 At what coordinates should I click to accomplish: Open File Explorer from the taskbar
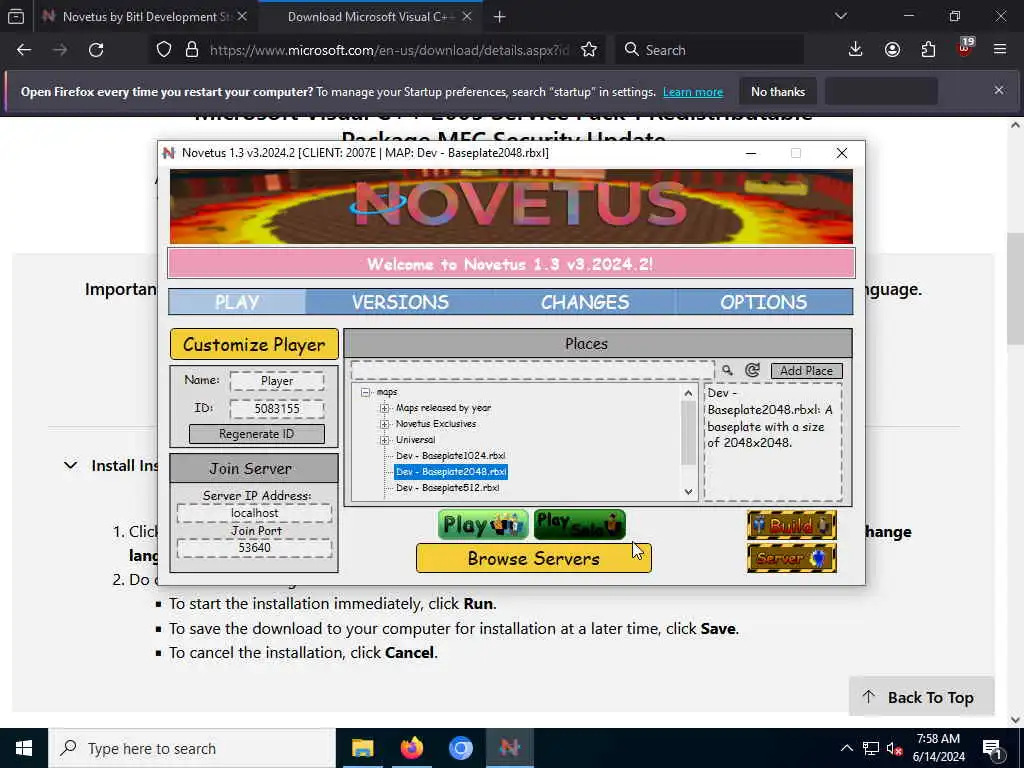pyautogui.click(x=362, y=748)
